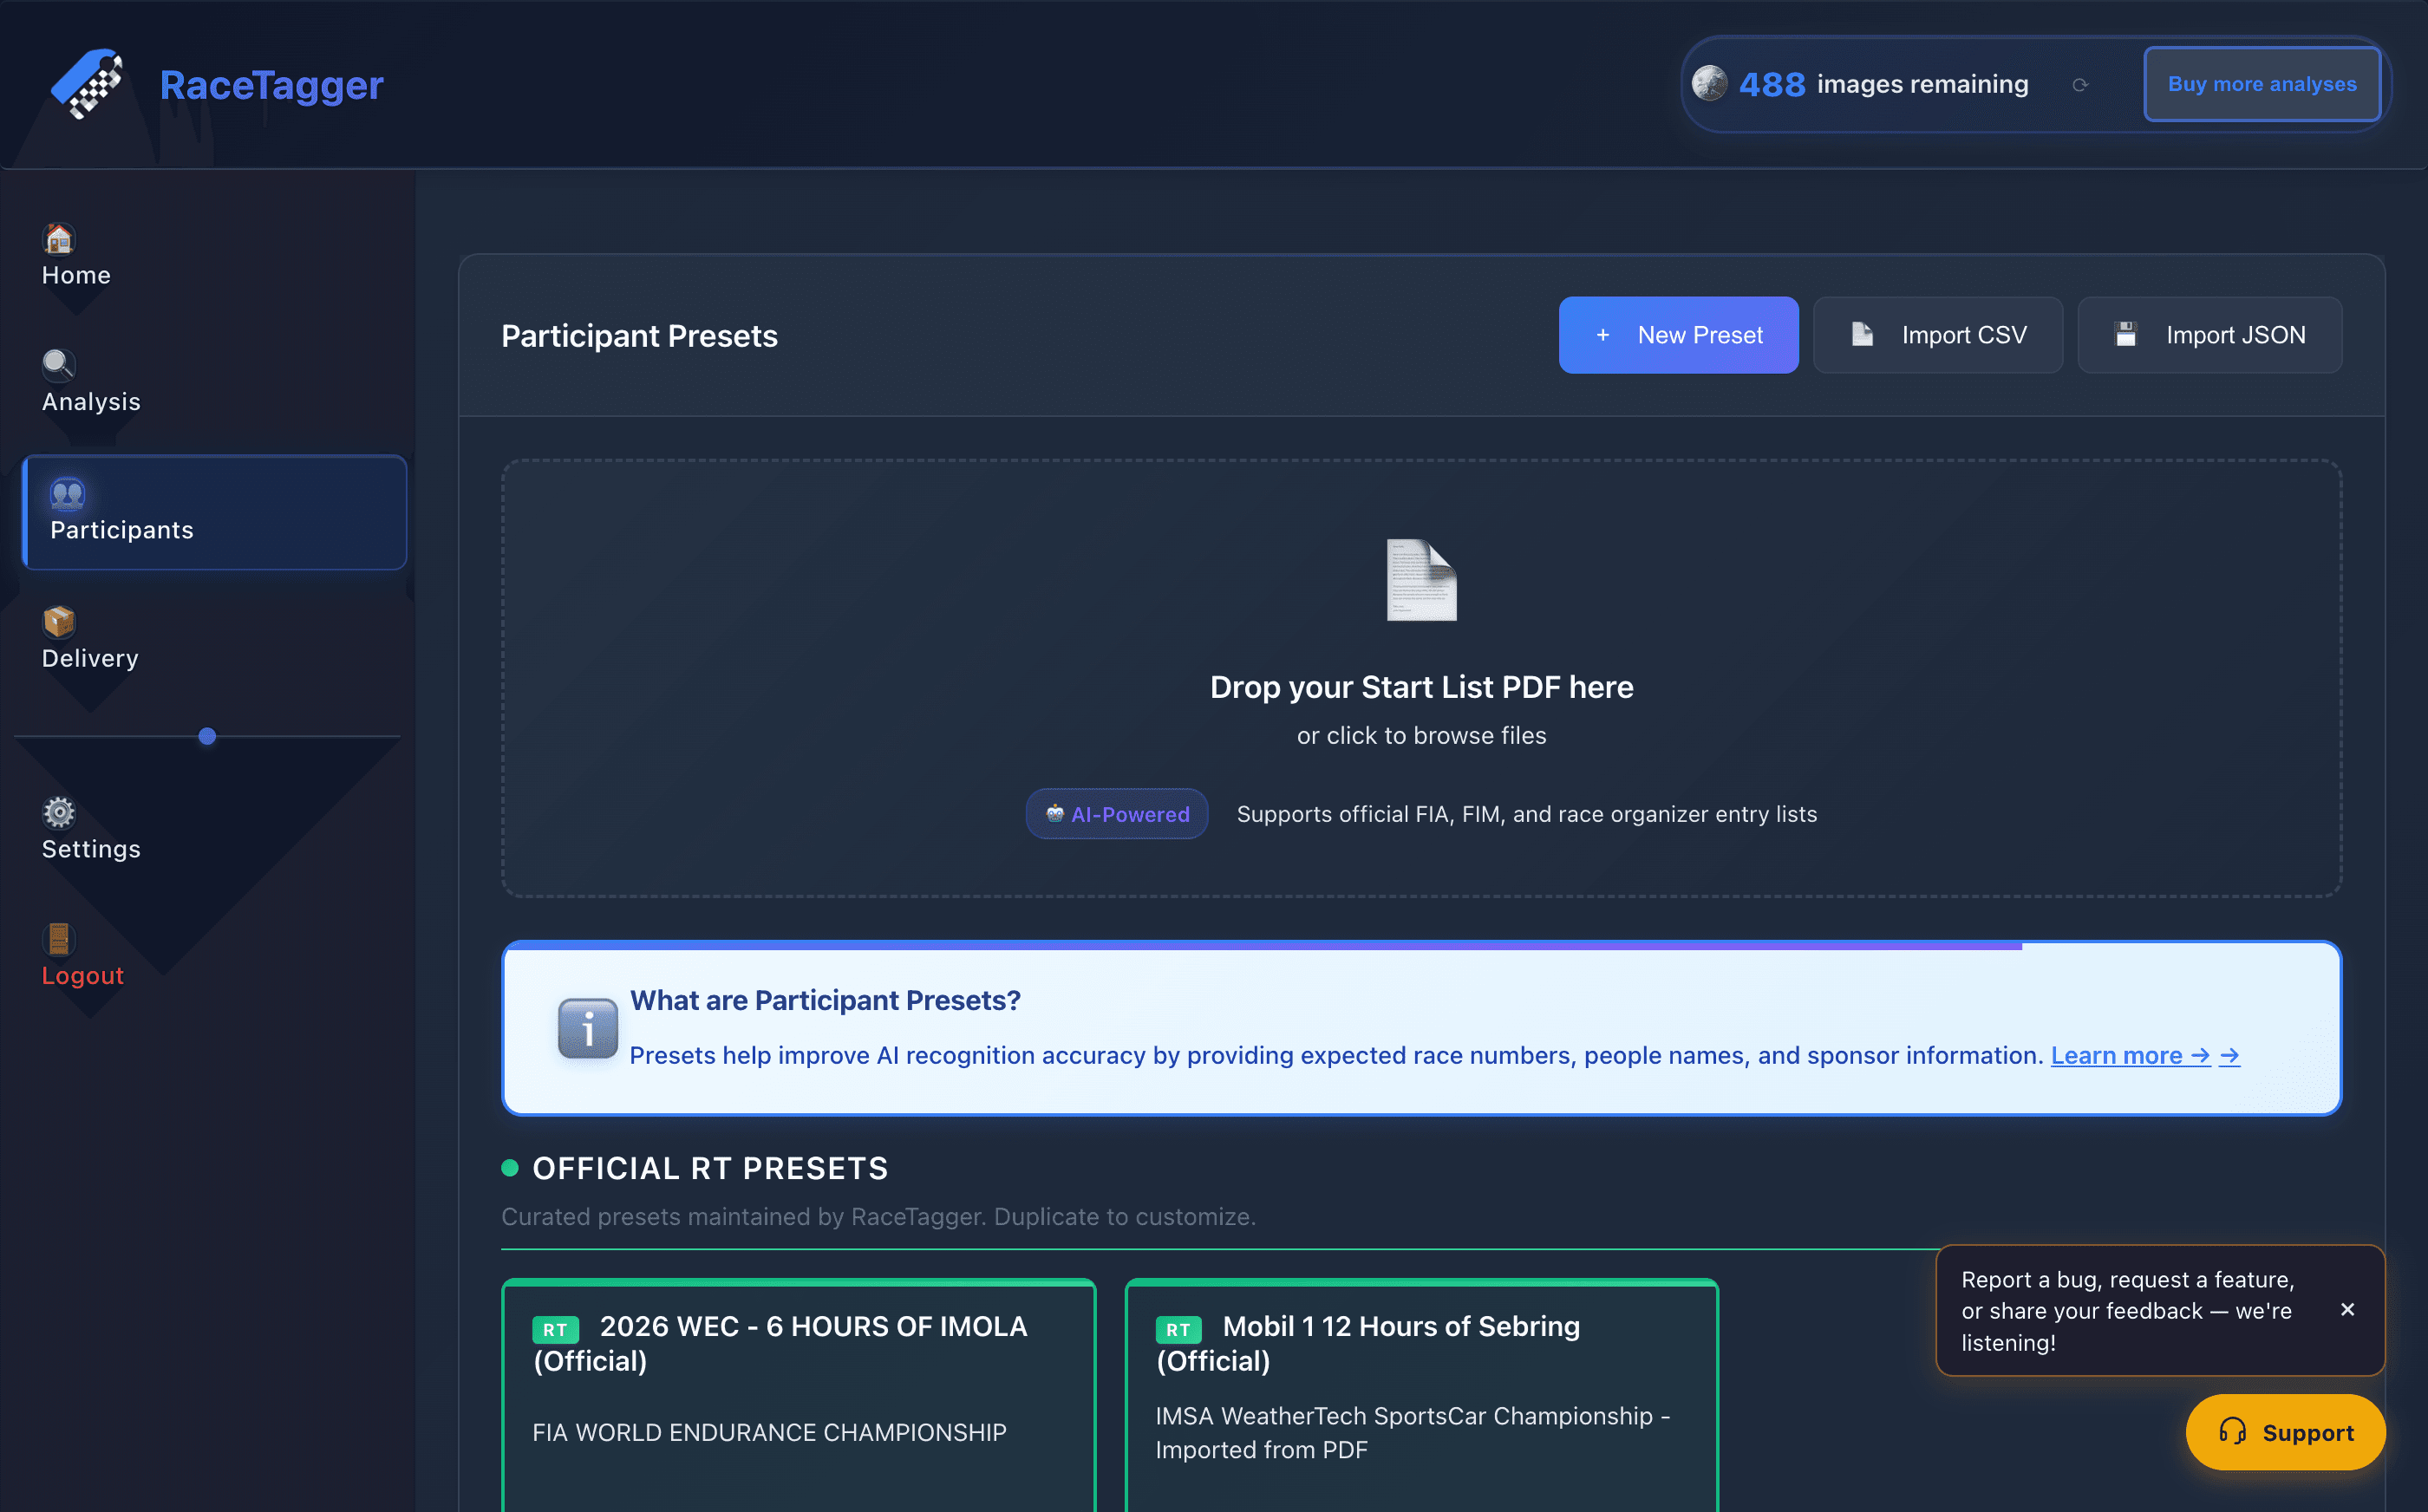The image size is (2428, 1512).
Task: Click the 488 images remaining counter
Action: coord(1883,84)
